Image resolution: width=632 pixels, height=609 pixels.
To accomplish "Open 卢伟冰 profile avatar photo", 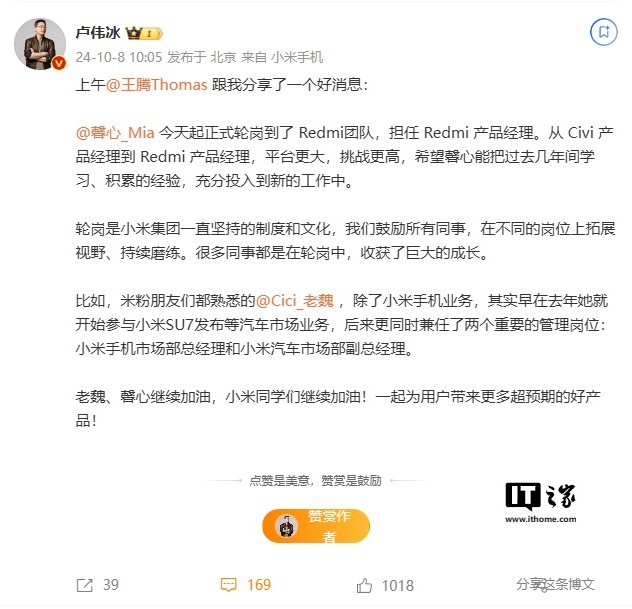I will pos(40,44).
